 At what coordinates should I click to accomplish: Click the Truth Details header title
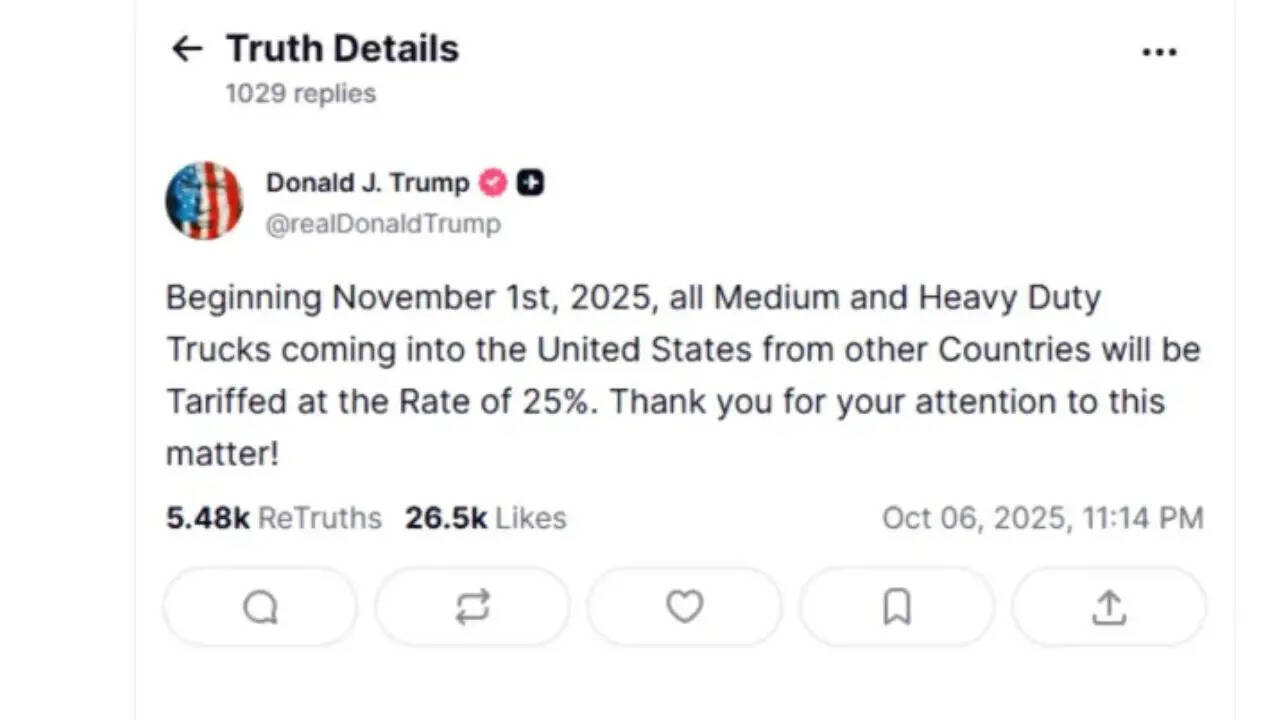tap(342, 49)
